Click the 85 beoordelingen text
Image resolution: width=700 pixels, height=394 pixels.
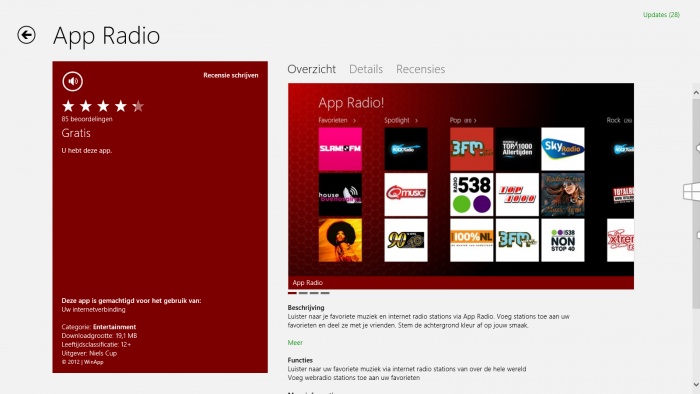87,119
